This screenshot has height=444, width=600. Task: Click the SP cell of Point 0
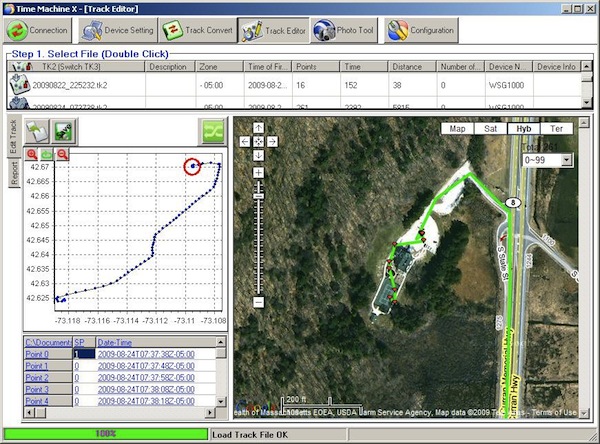[84, 354]
